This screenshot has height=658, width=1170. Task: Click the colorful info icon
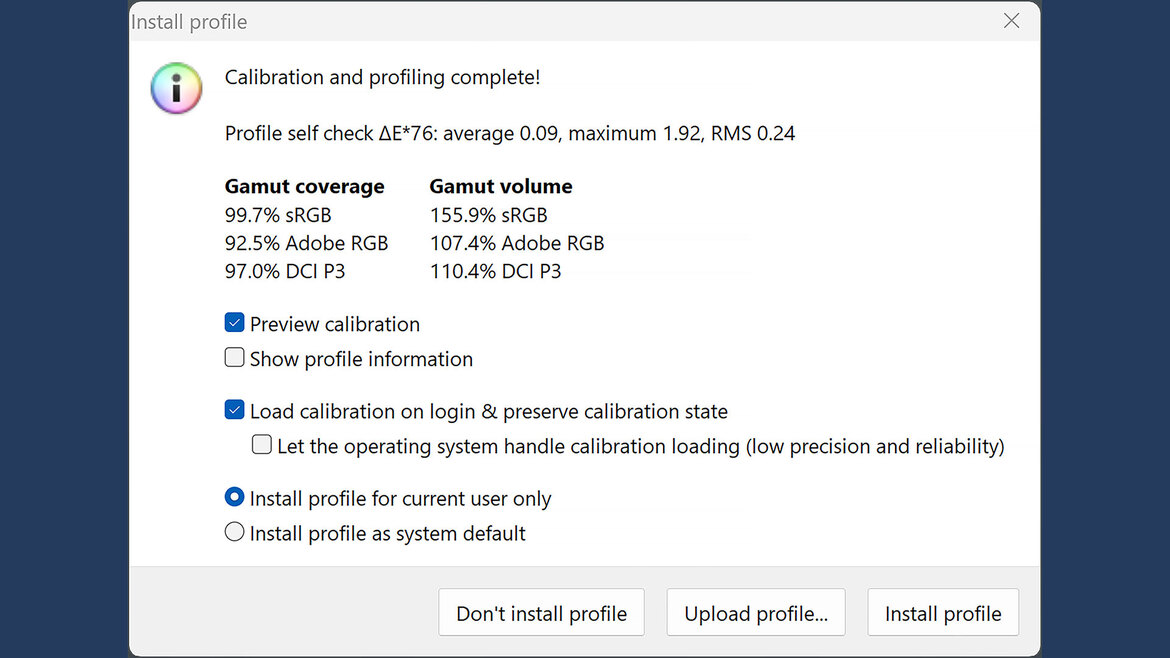pyautogui.click(x=176, y=88)
